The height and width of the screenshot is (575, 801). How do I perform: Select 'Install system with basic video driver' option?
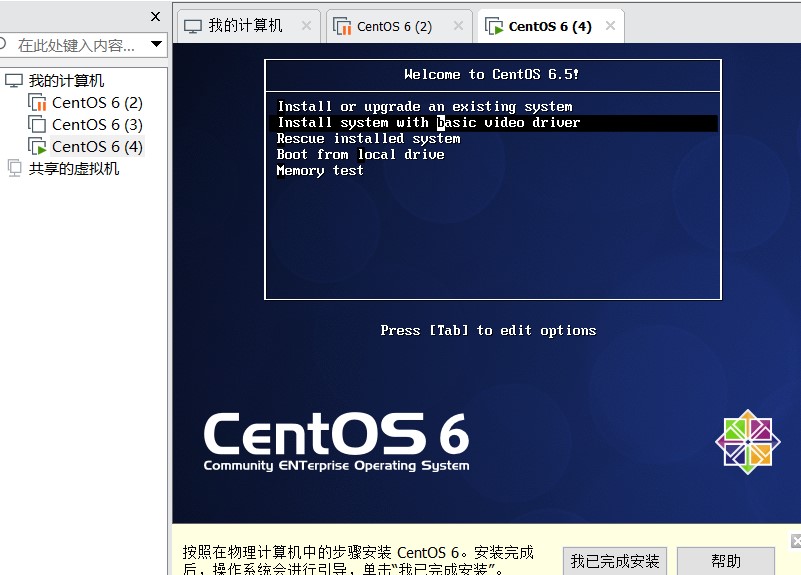point(493,123)
